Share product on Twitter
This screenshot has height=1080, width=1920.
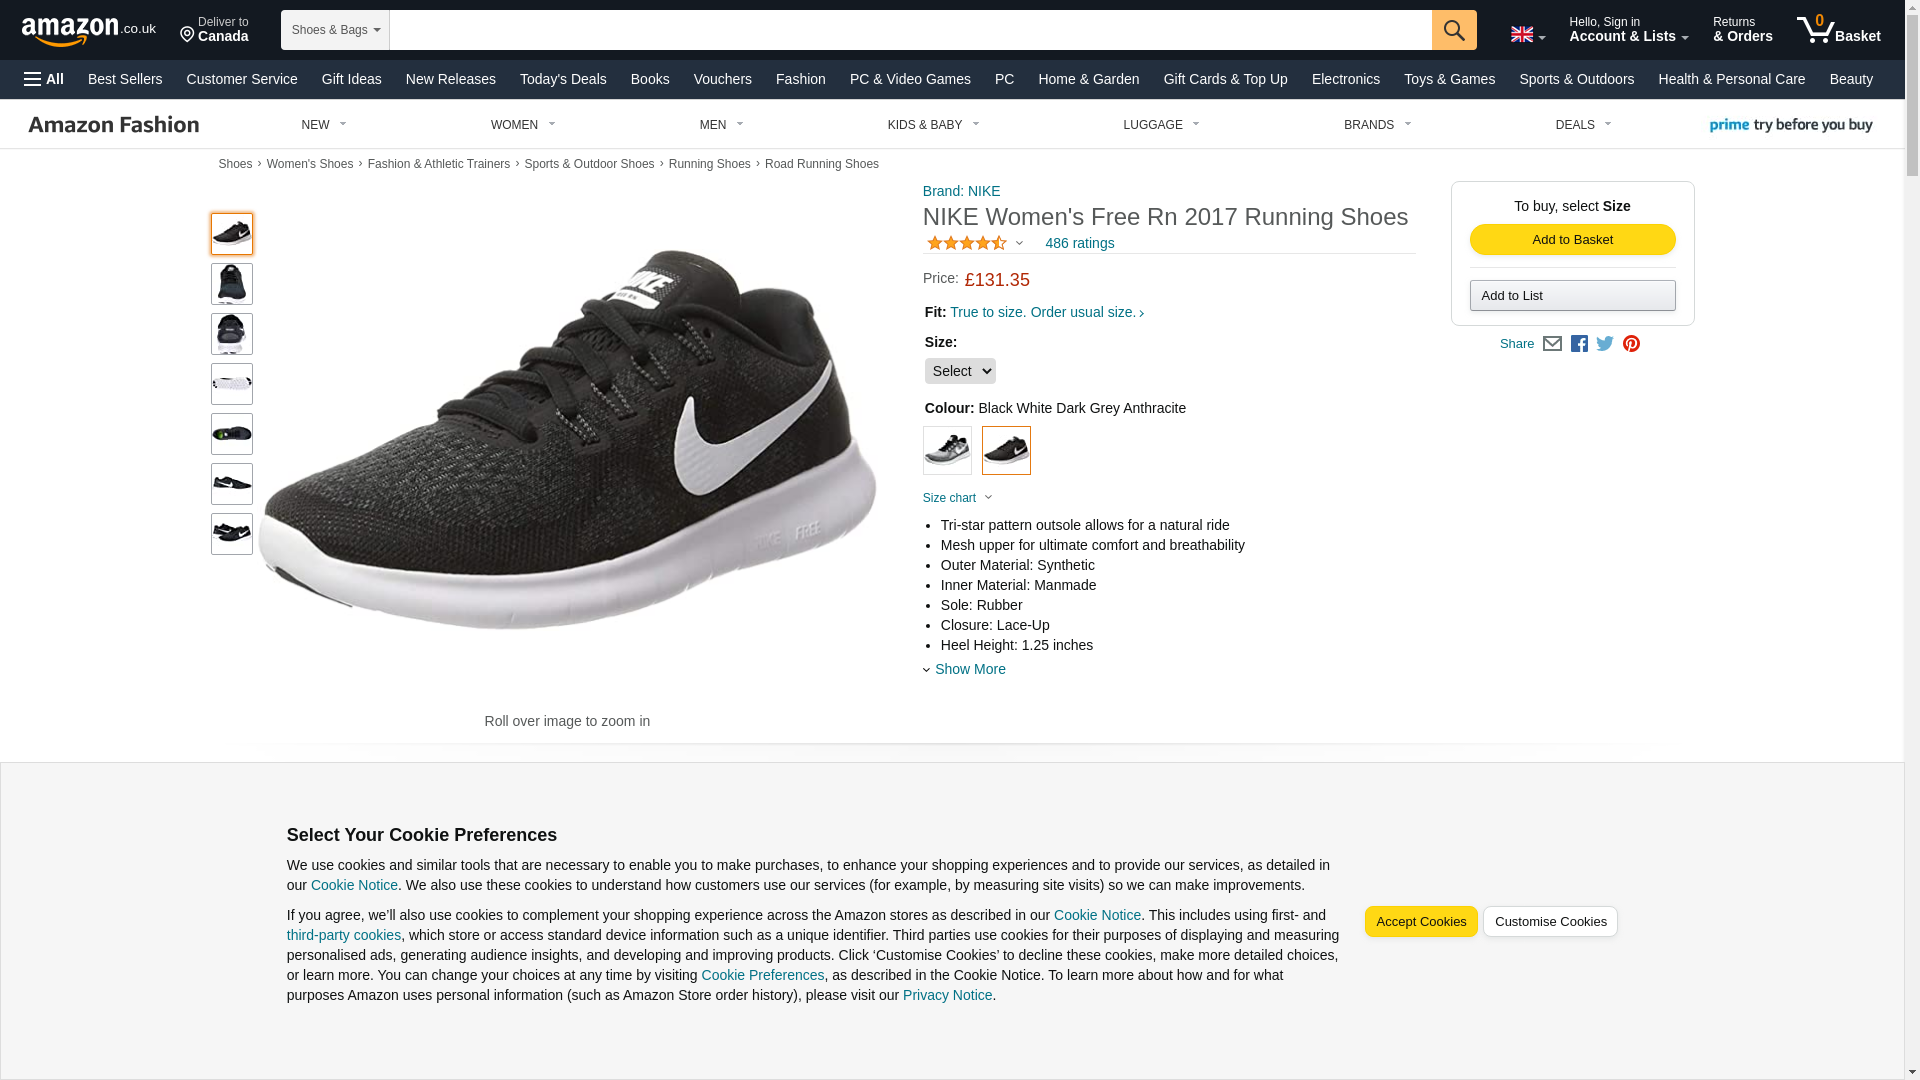click(1605, 344)
